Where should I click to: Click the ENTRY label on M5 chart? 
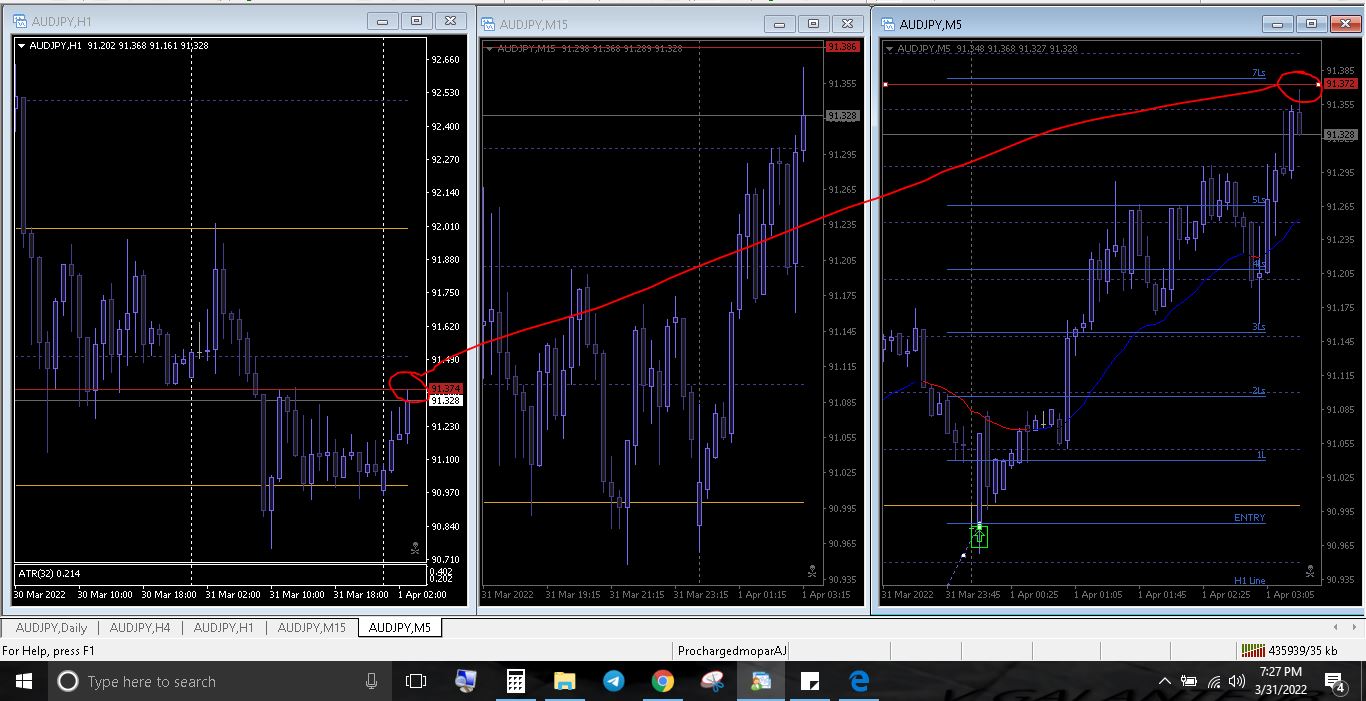point(1249,518)
